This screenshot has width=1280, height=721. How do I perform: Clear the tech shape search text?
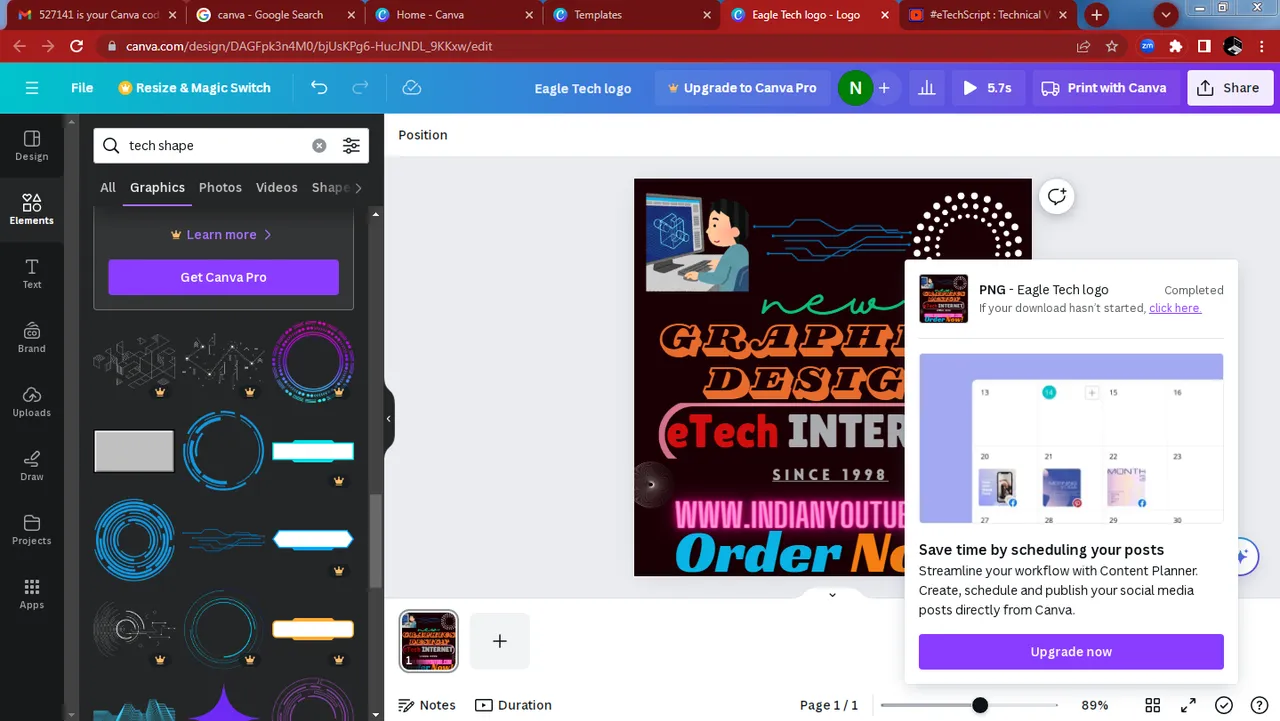pyautogui.click(x=319, y=145)
